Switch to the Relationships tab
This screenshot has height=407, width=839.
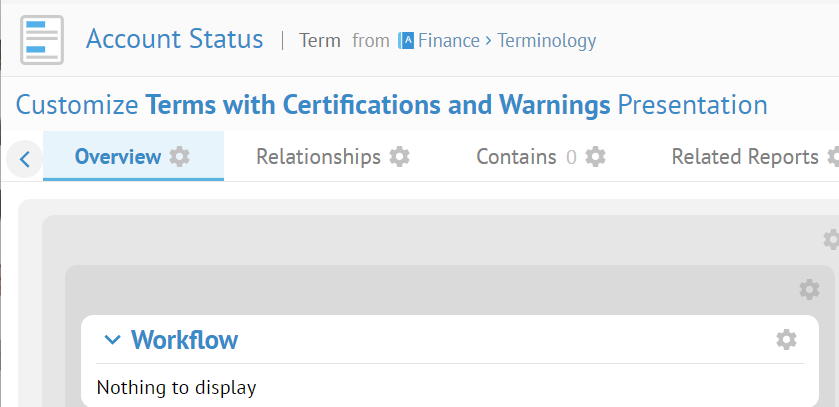click(x=318, y=157)
